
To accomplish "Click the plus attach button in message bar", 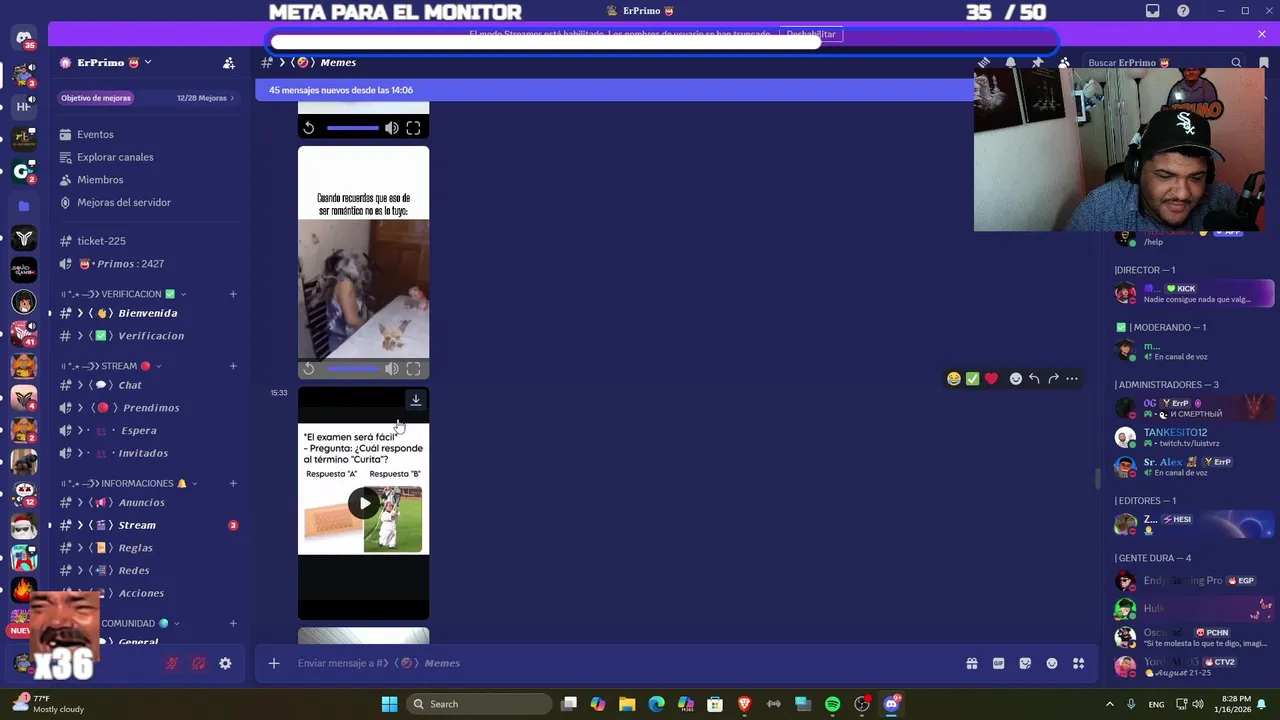I will pos(274,663).
